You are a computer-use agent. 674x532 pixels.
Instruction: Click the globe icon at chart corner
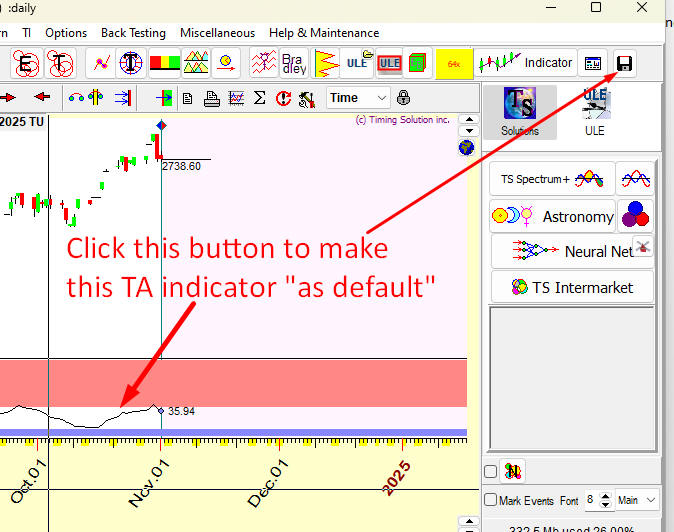tap(466, 147)
